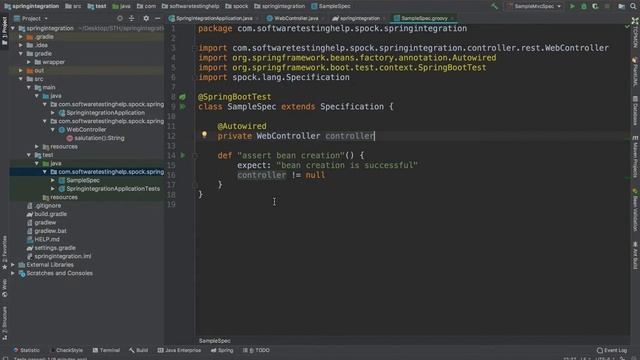Open the SampleMvcSpec run configuration dropdown
This screenshot has width=640, height=360.
coord(534,6)
